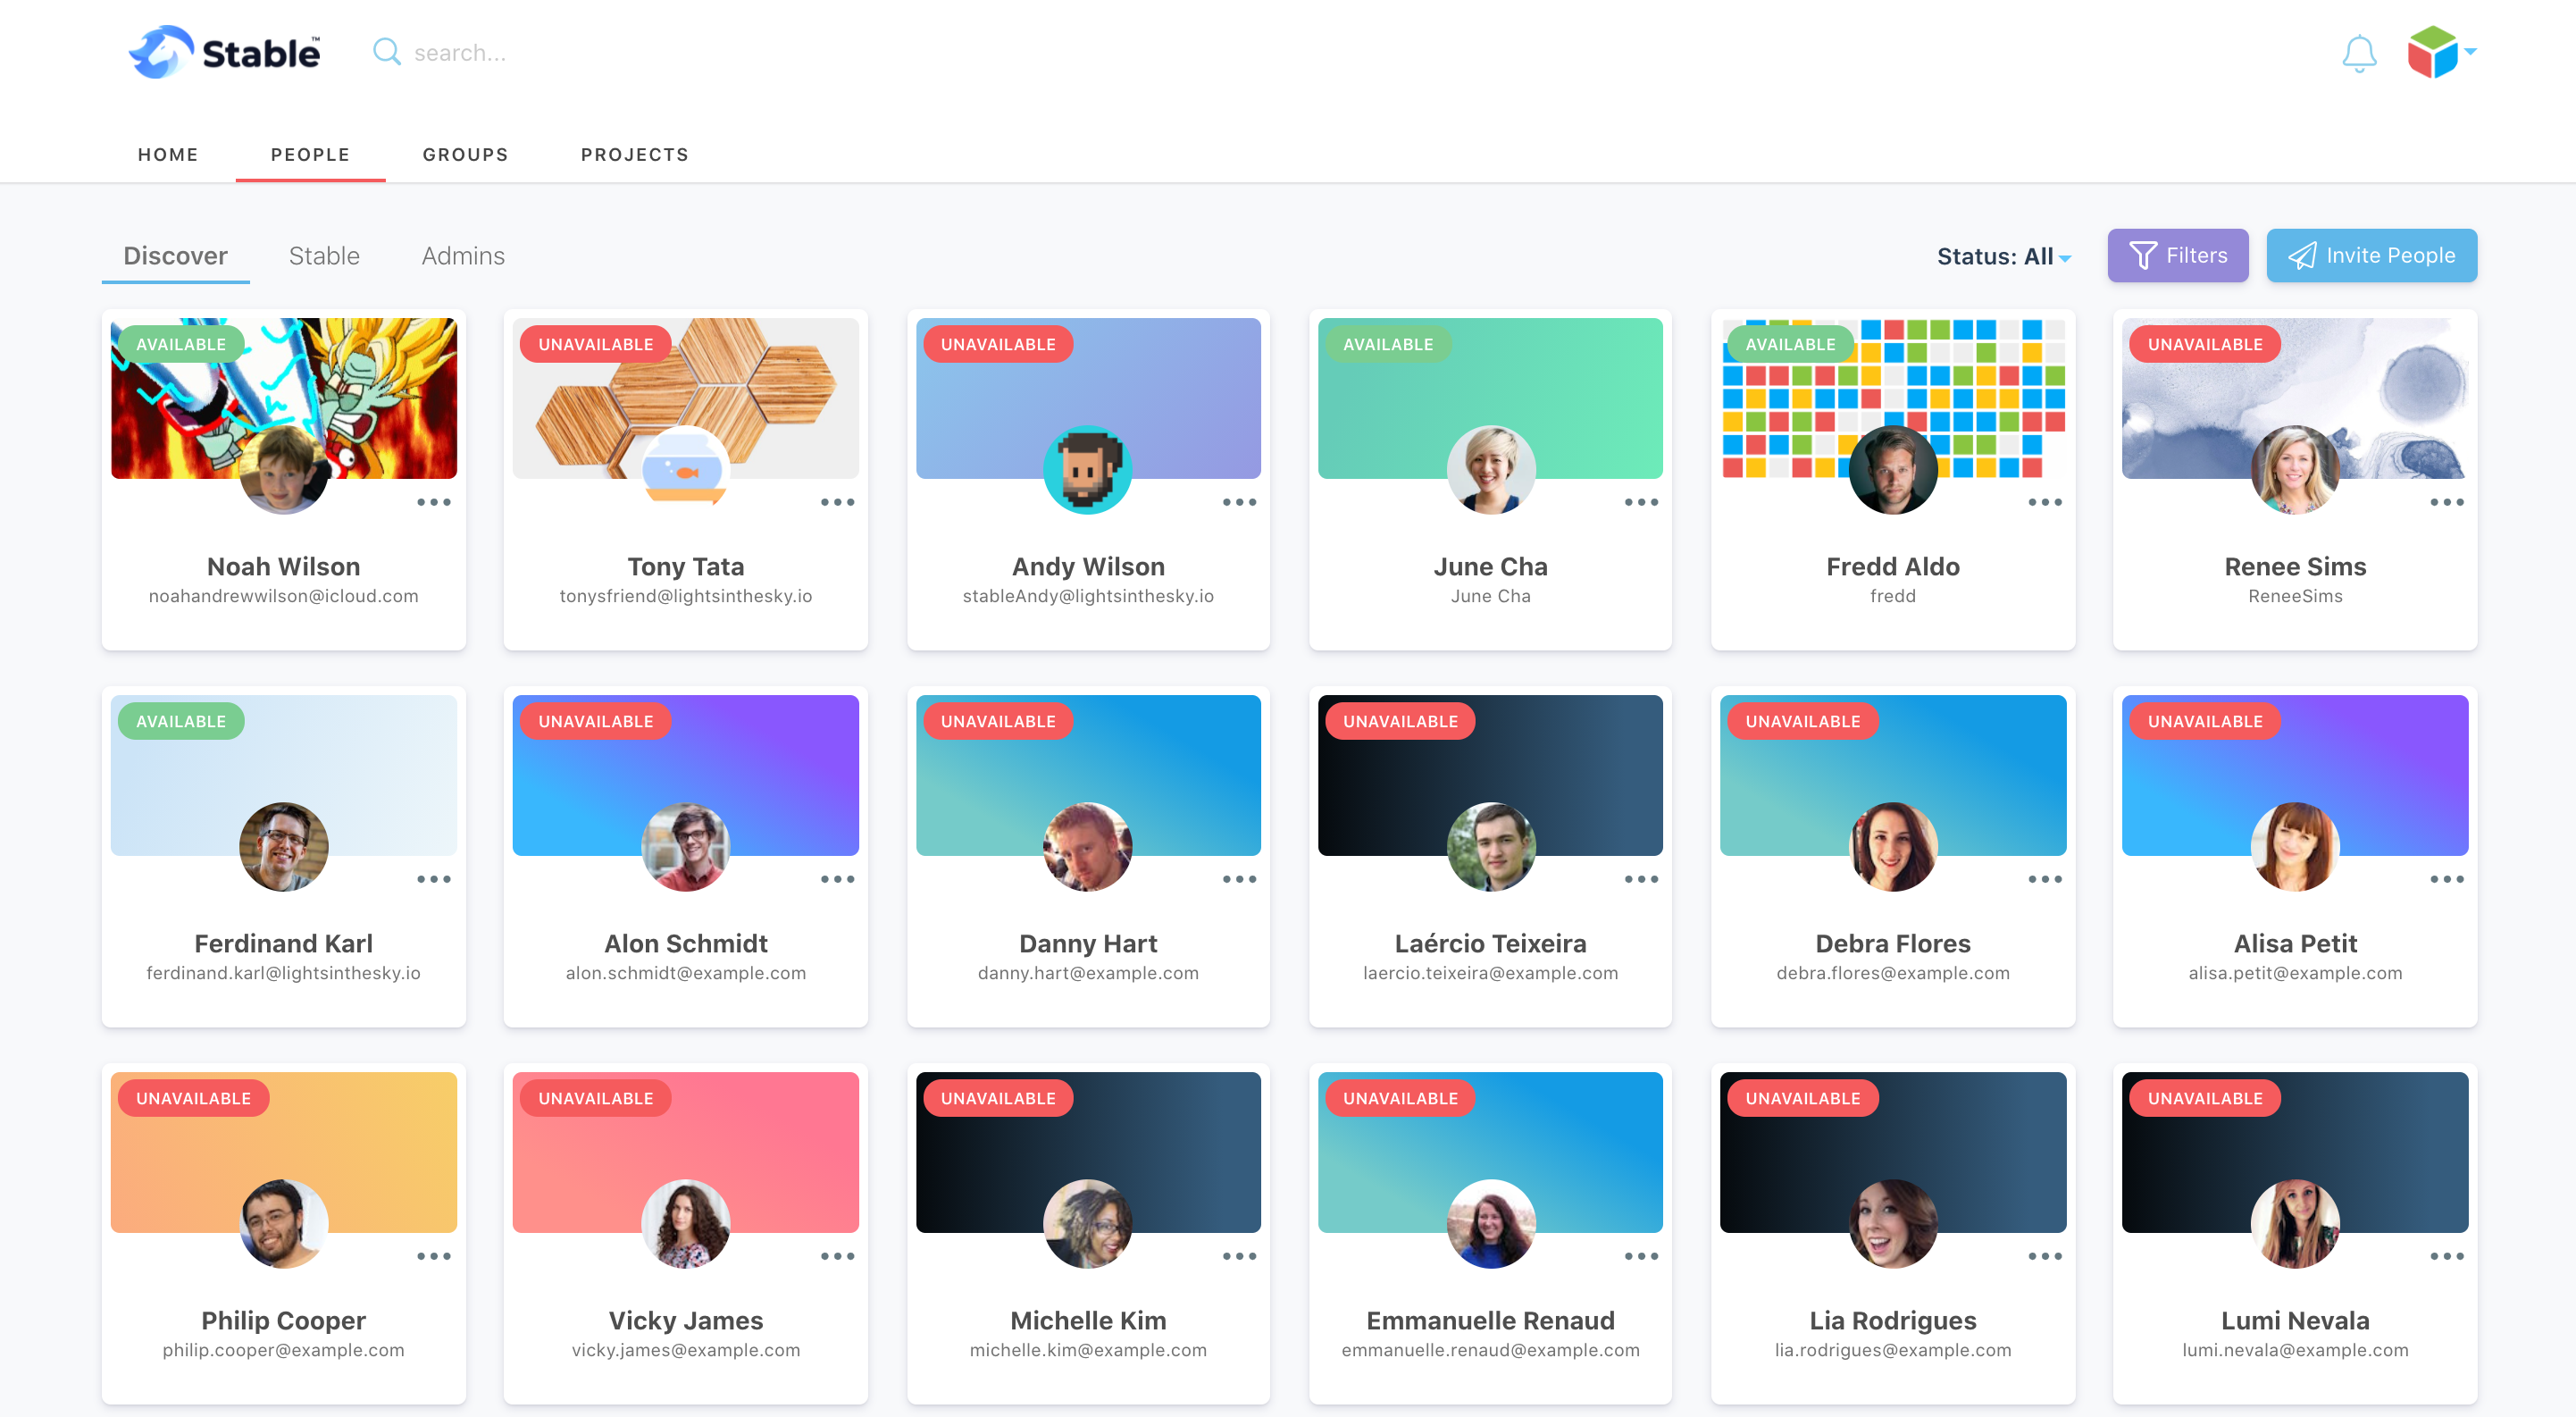Open the PROJECTS tab
Image resolution: width=2576 pixels, height=1417 pixels.
[x=635, y=154]
